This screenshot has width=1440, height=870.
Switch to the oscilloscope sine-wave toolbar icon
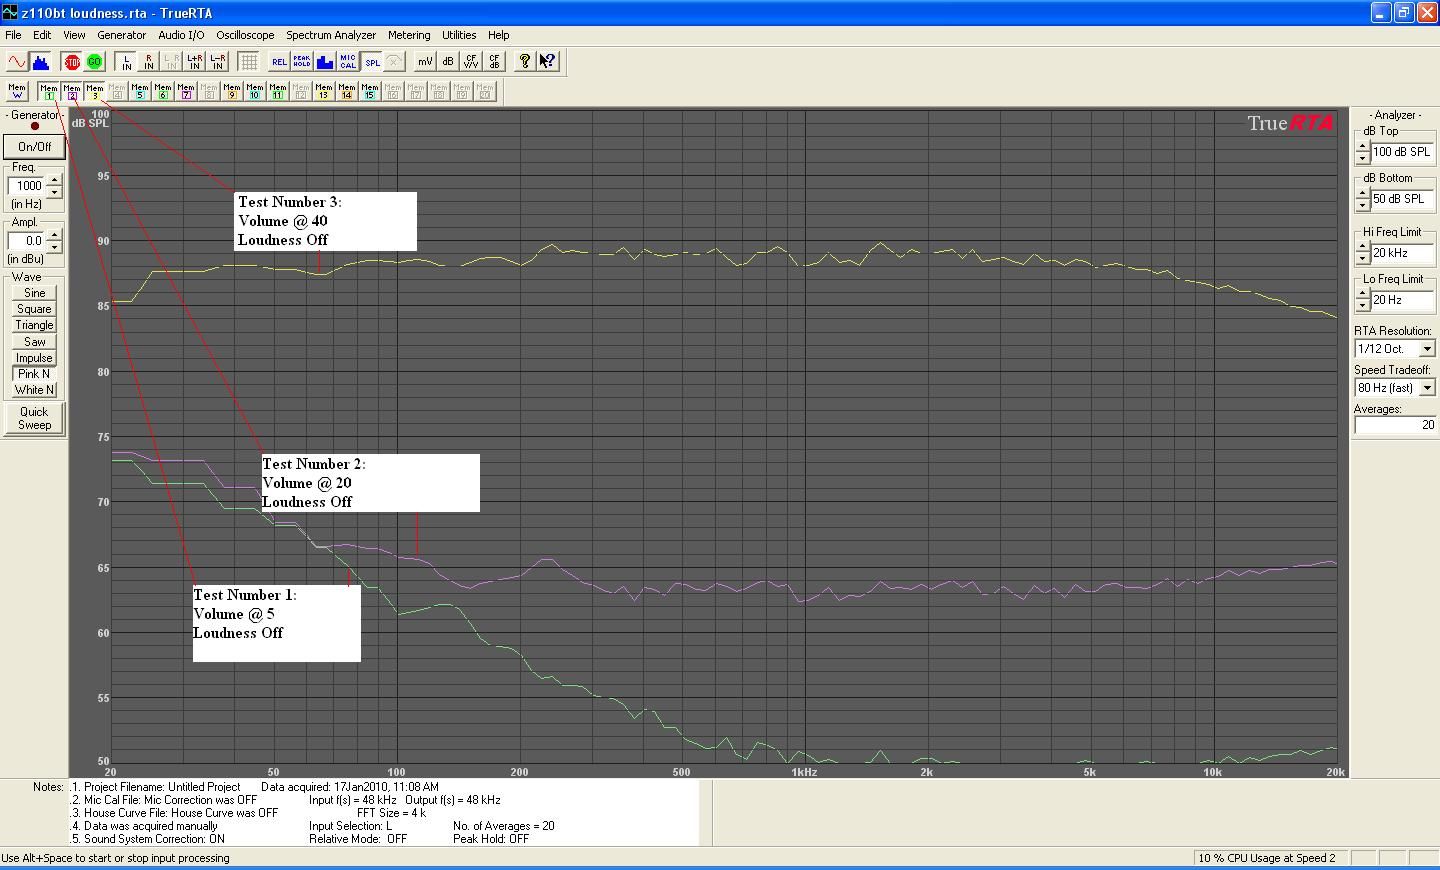tap(17, 62)
